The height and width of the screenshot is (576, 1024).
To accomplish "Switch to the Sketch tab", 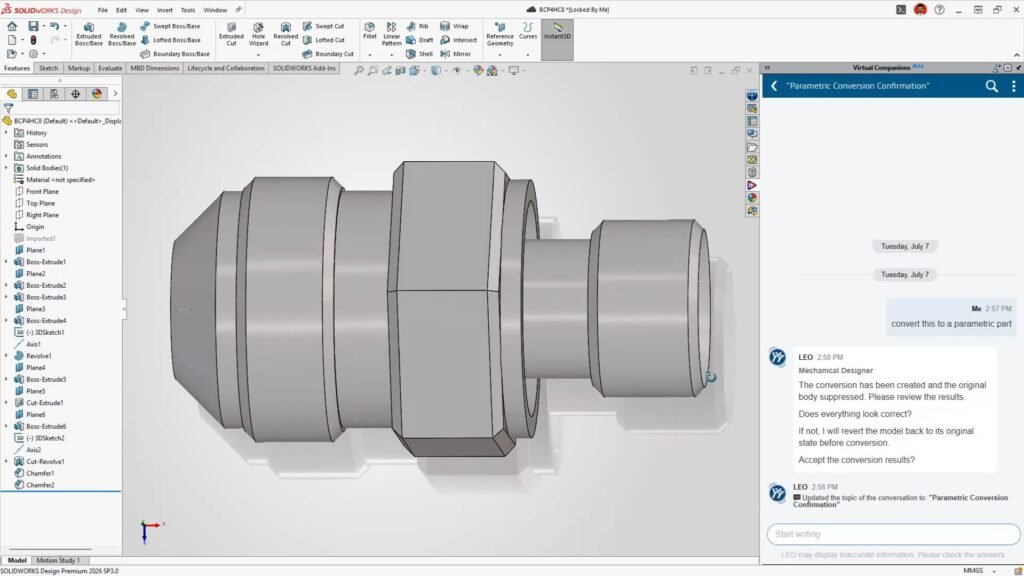I will point(48,68).
